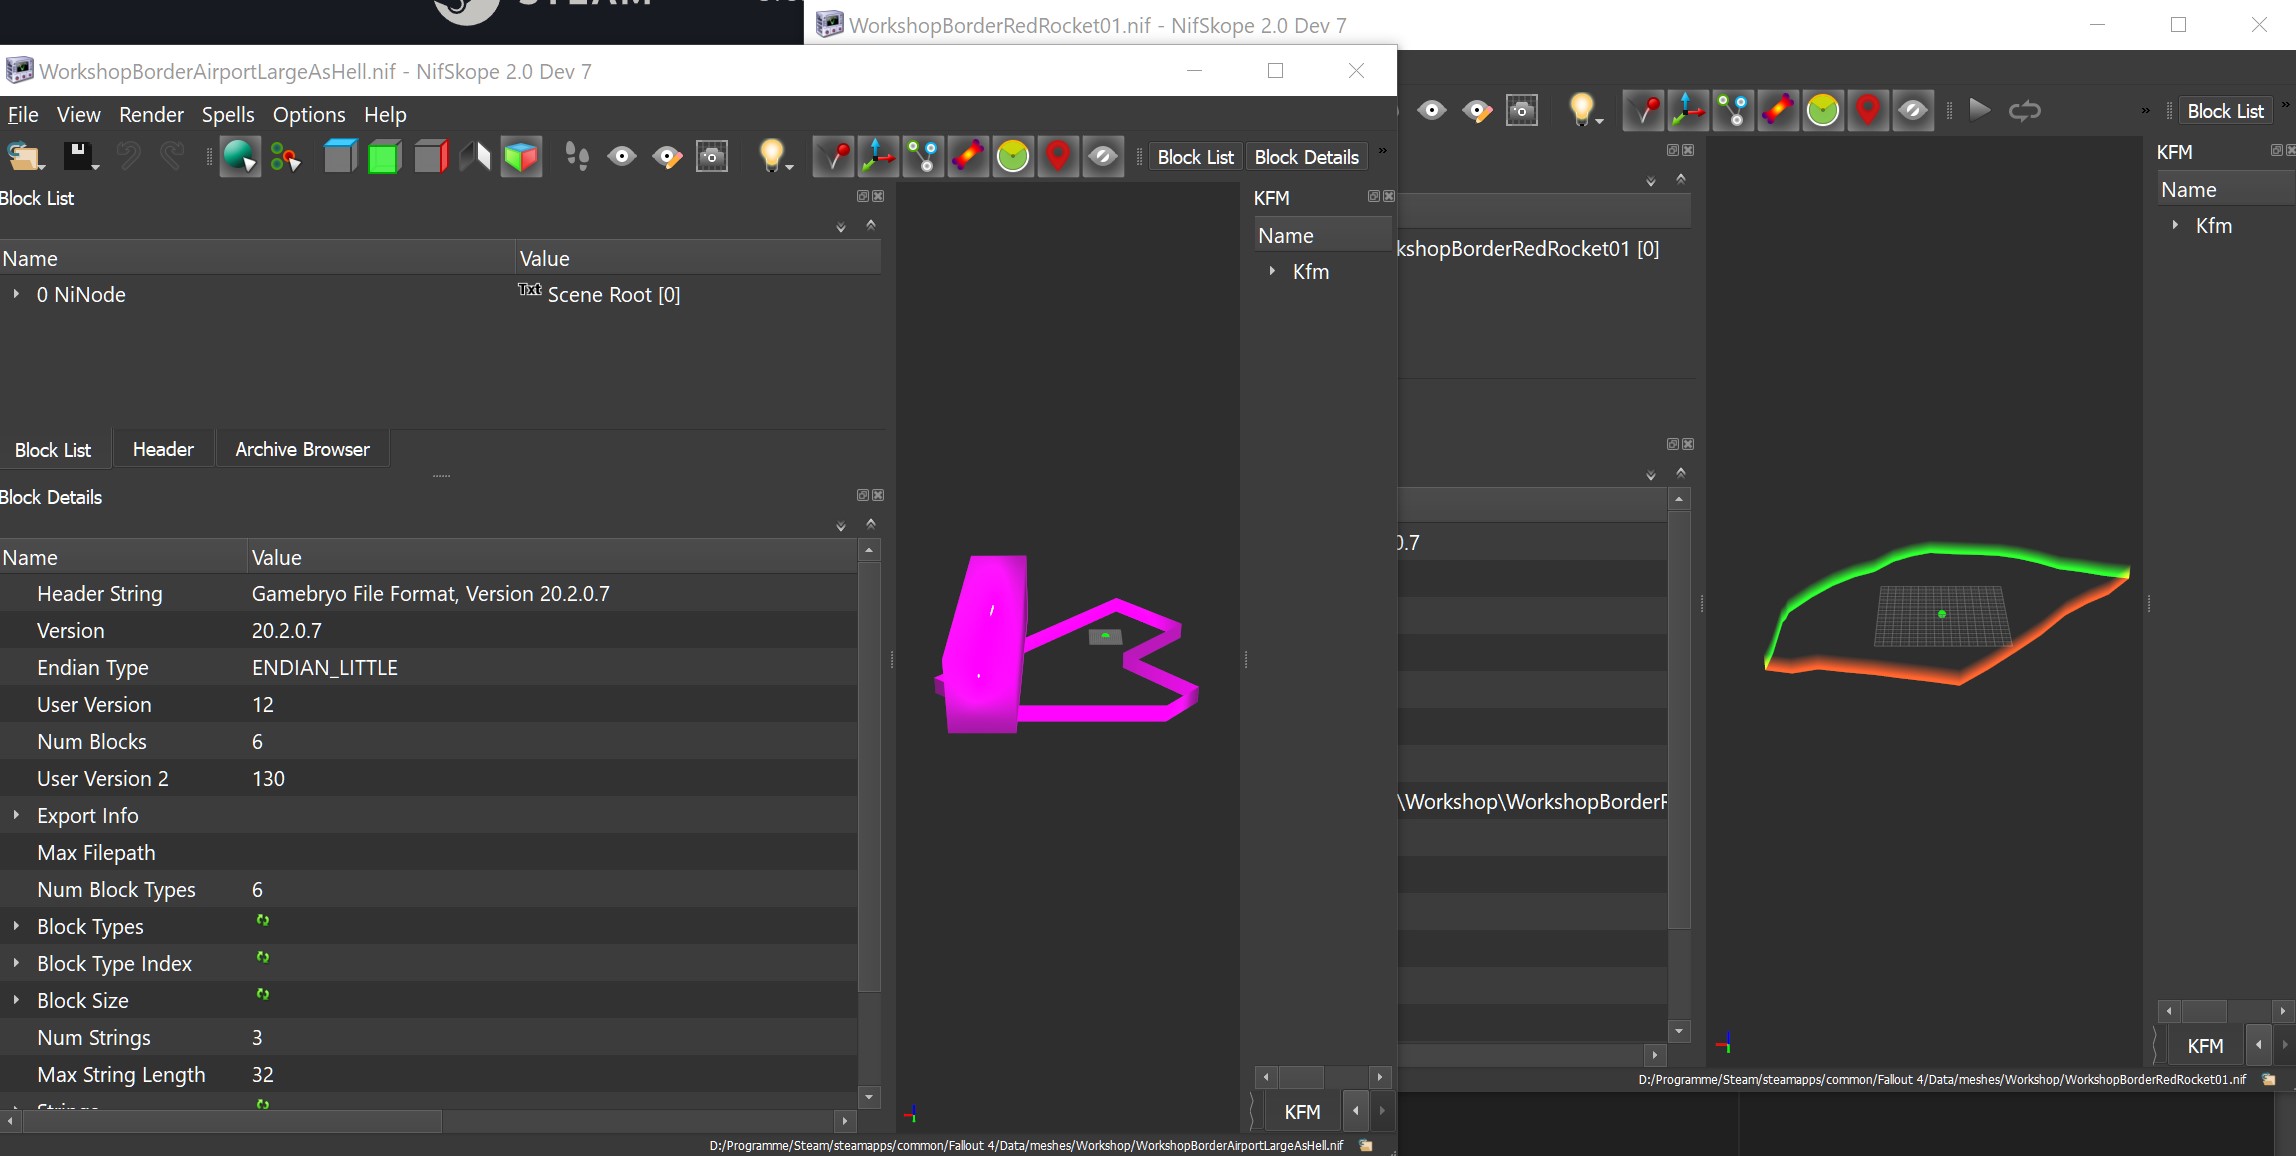Click the walk mode footprints icon

pos(577,157)
